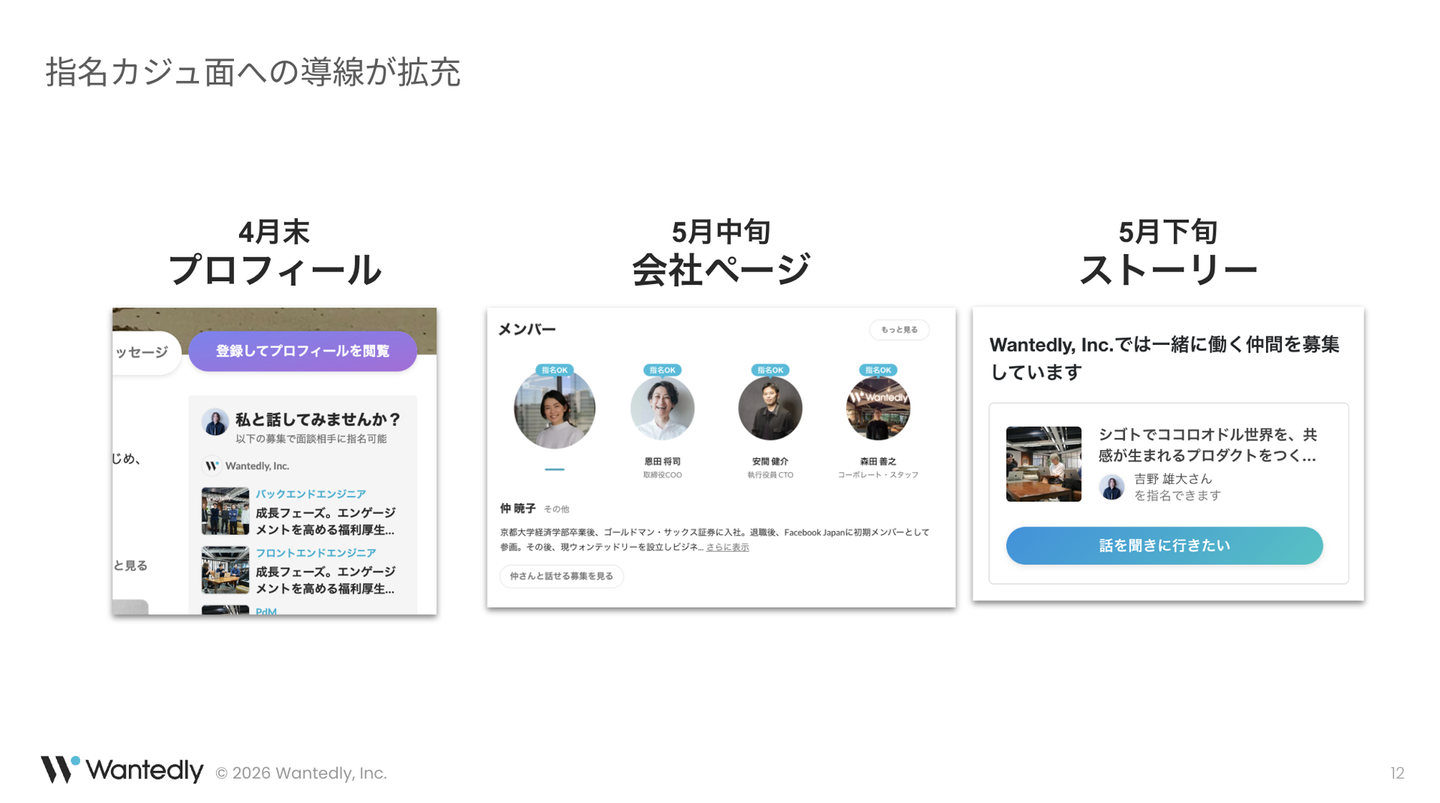This screenshot has width=1440, height=803.
Task: Click the Wantedly logo in the footer
Action: (122, 770)
